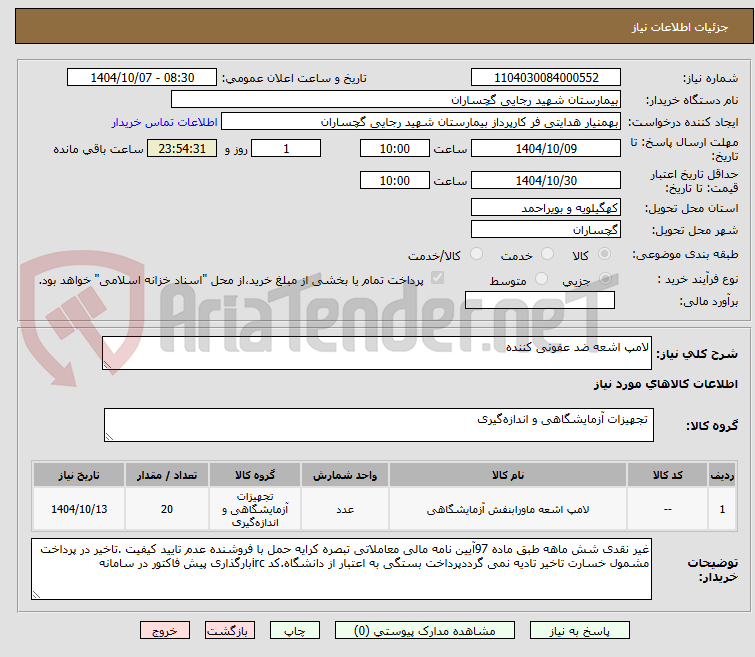Click the ردیف column header
755x657 pixels.
tap(722, 475)
